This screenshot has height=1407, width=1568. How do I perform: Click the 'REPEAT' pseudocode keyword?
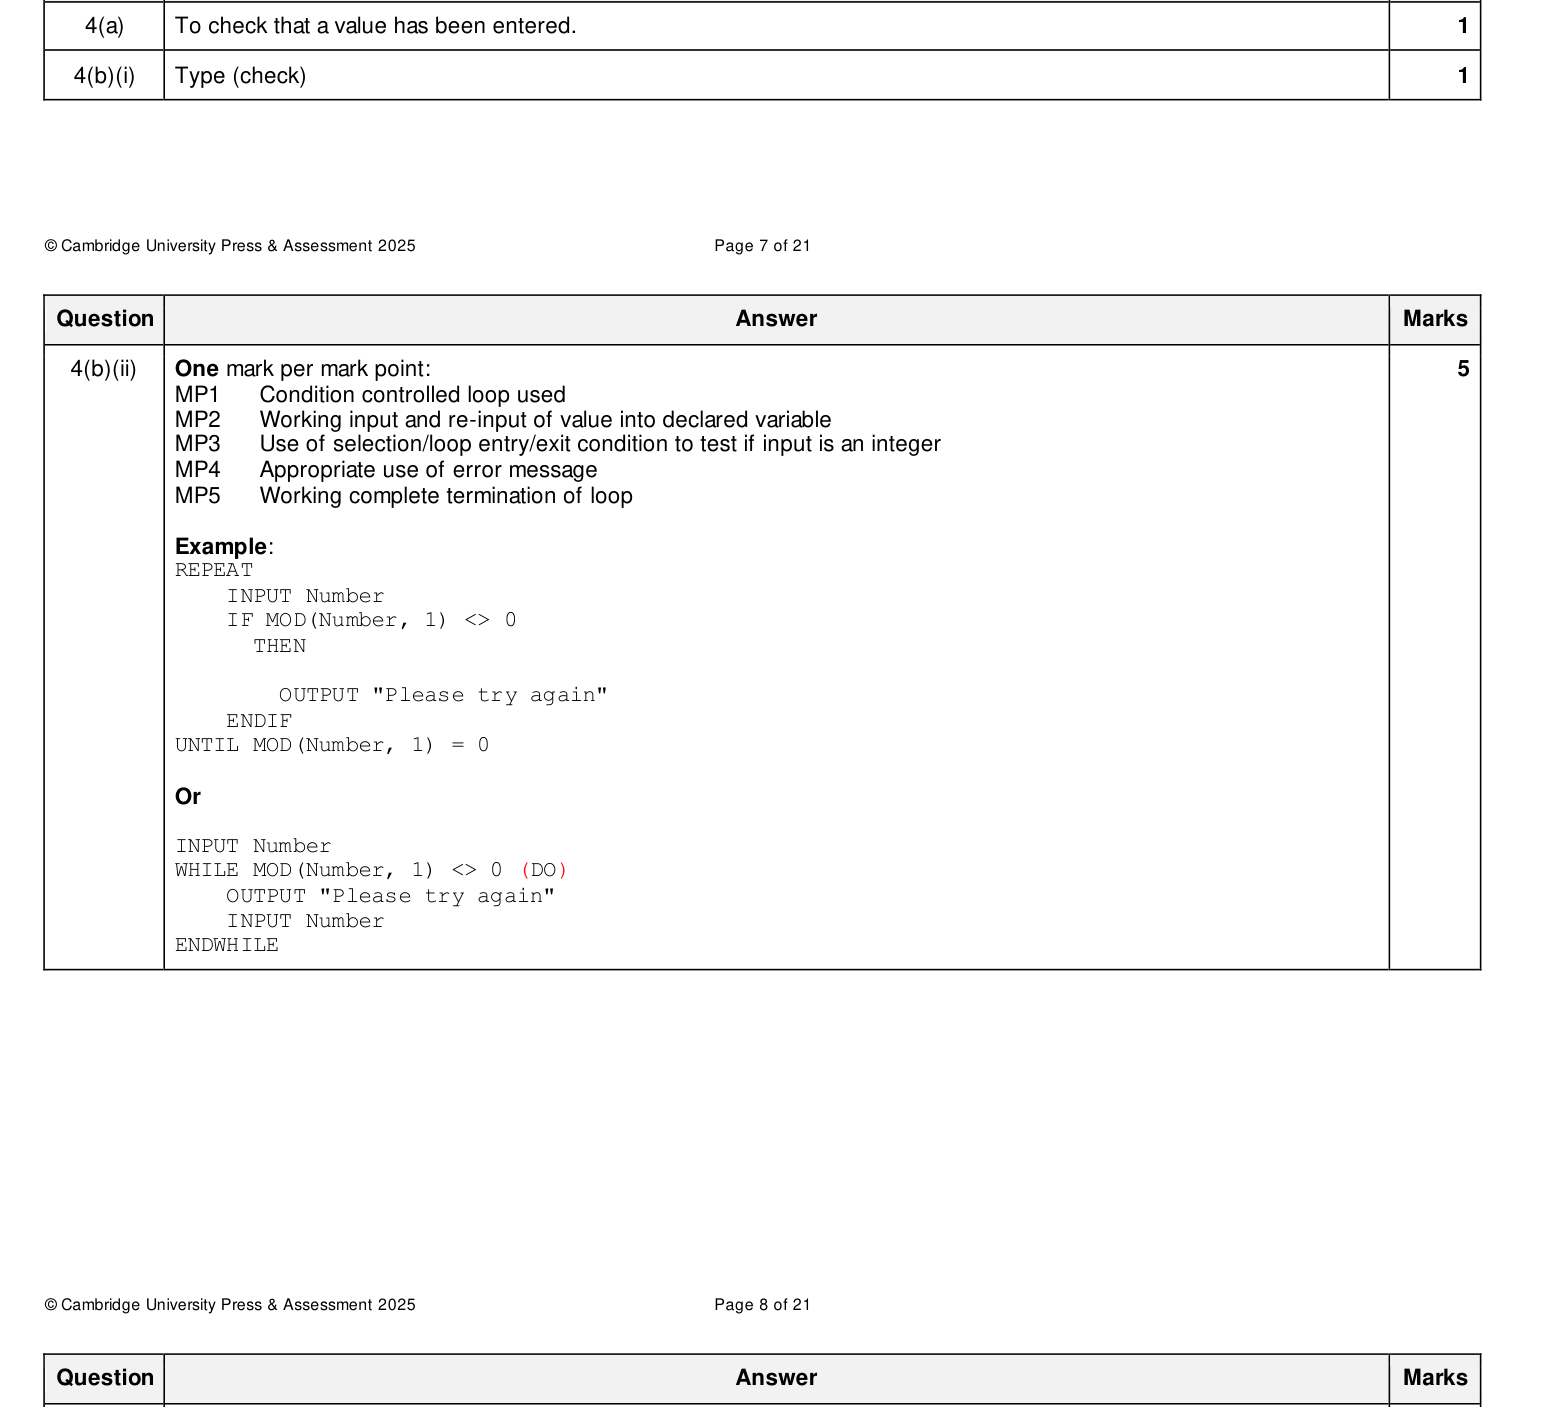click(214, 570)
